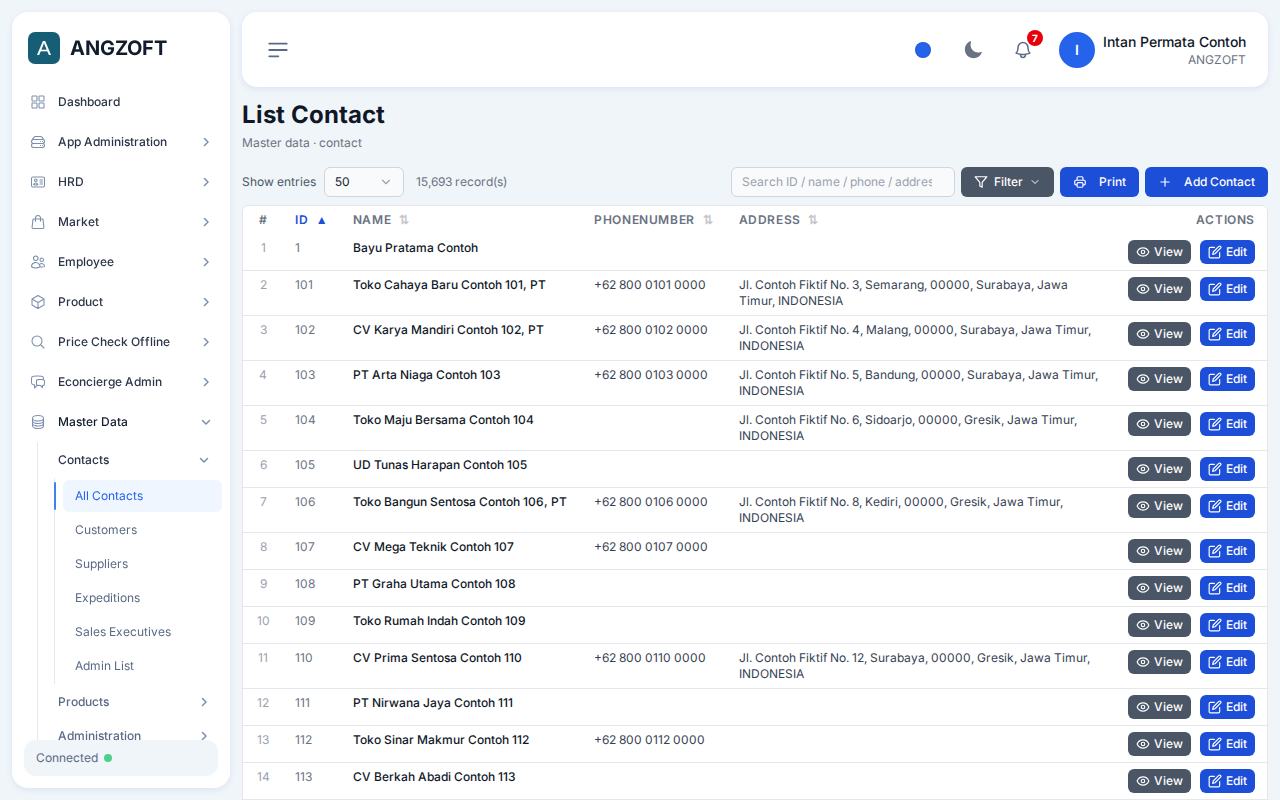View Toko Rumah Indah Contoh 109
Viewport: 1280px width, 800px height.
coord(1159,625)
